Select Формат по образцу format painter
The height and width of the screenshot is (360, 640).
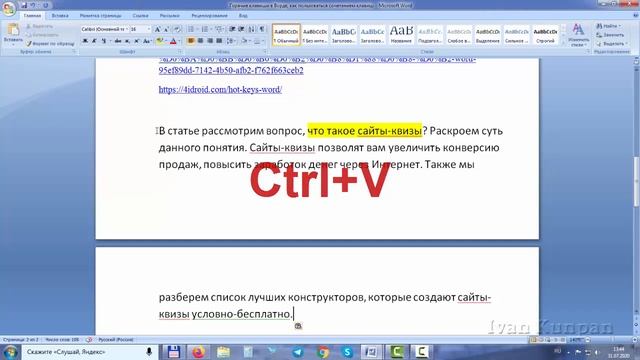(x=51, y=44)
